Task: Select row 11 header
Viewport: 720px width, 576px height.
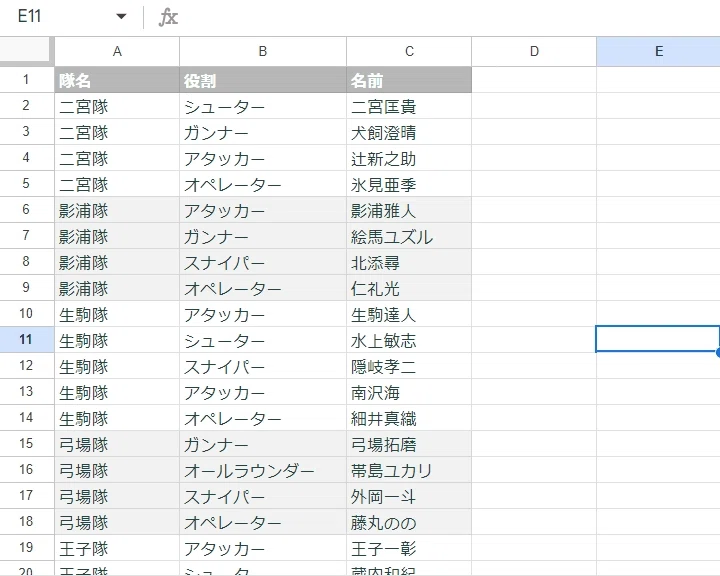Action: (x=26, y=339)
